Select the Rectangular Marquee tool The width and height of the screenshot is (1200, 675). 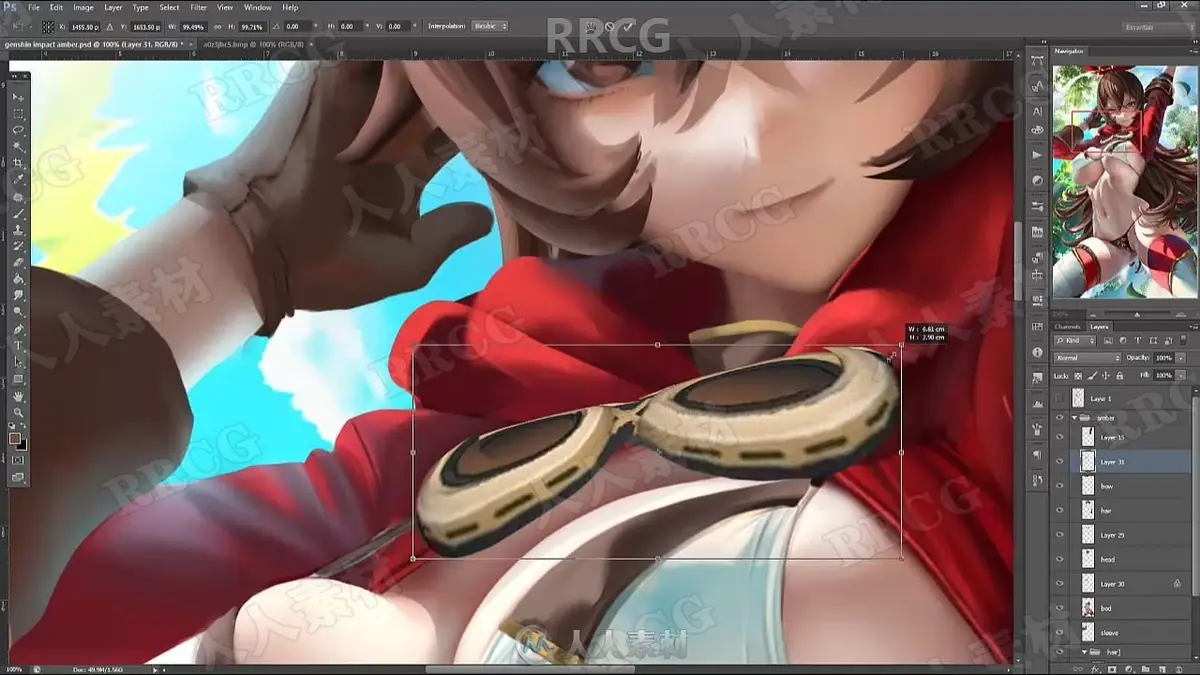pyautogui.click(x=18, y=112)
